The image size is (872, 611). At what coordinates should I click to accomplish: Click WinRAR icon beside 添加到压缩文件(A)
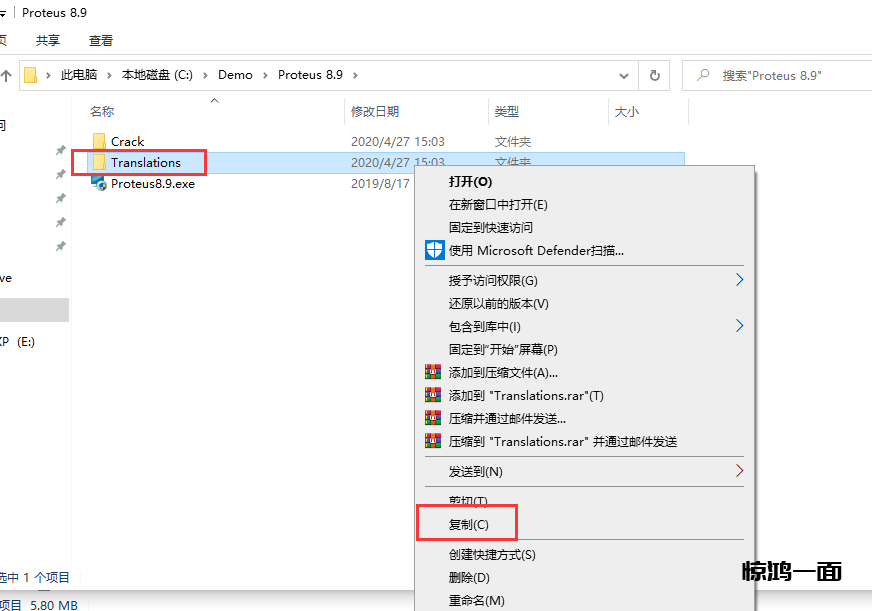[433, 373]
